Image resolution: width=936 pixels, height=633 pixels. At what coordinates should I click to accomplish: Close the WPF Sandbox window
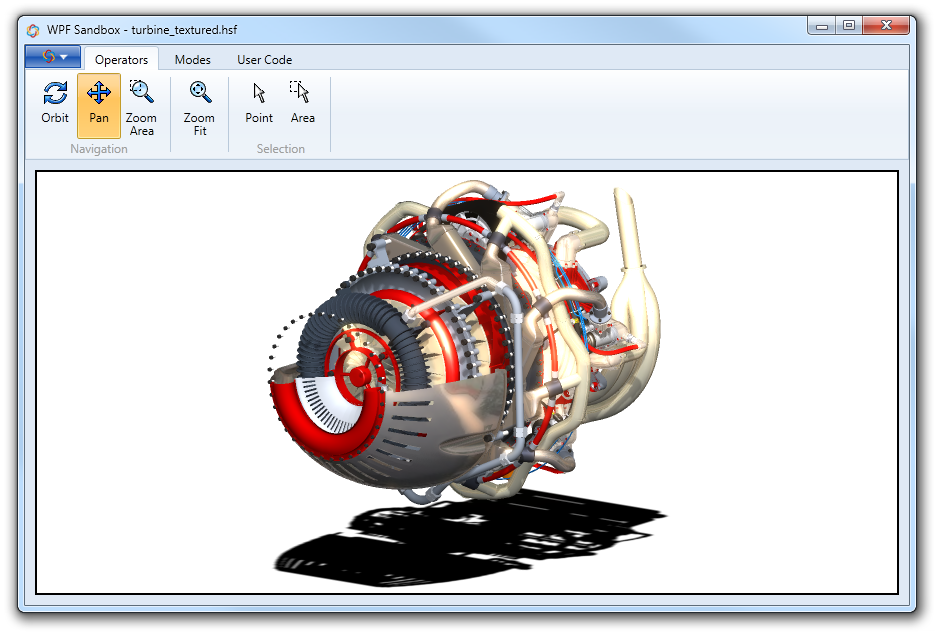(x=885, y=26)
